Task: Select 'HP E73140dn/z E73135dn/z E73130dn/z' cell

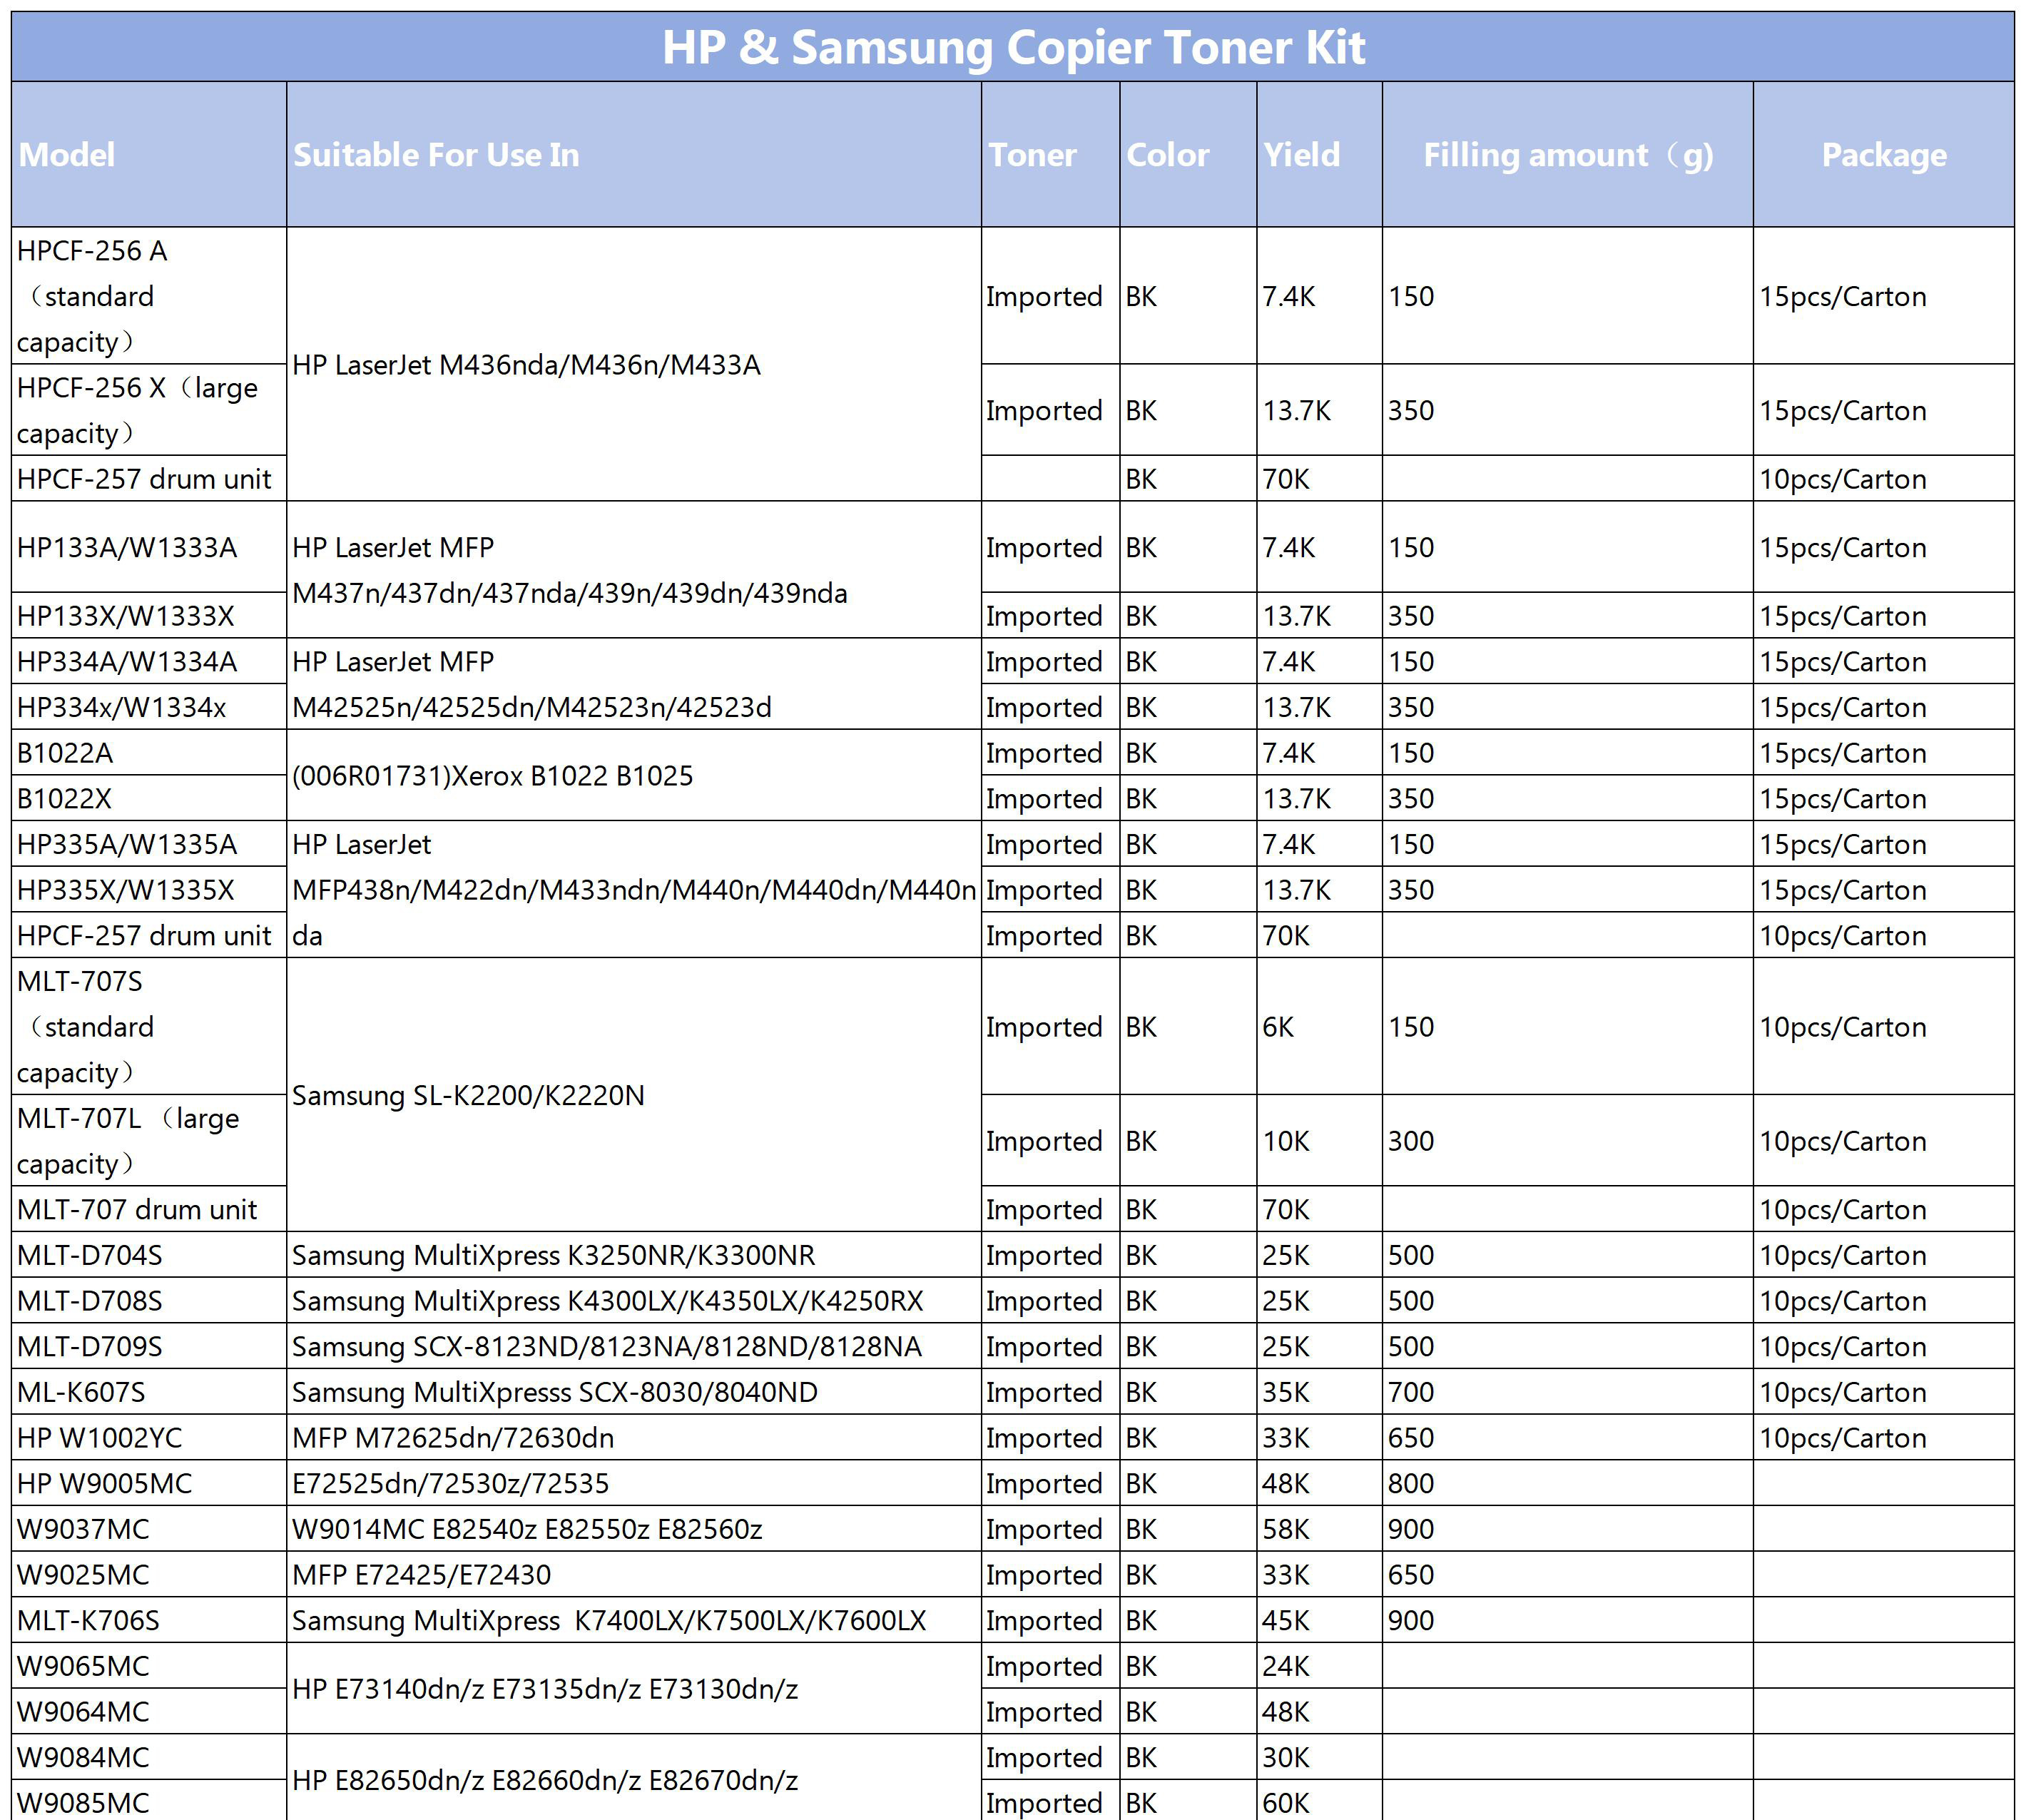Action: [x=634, y=1689]
